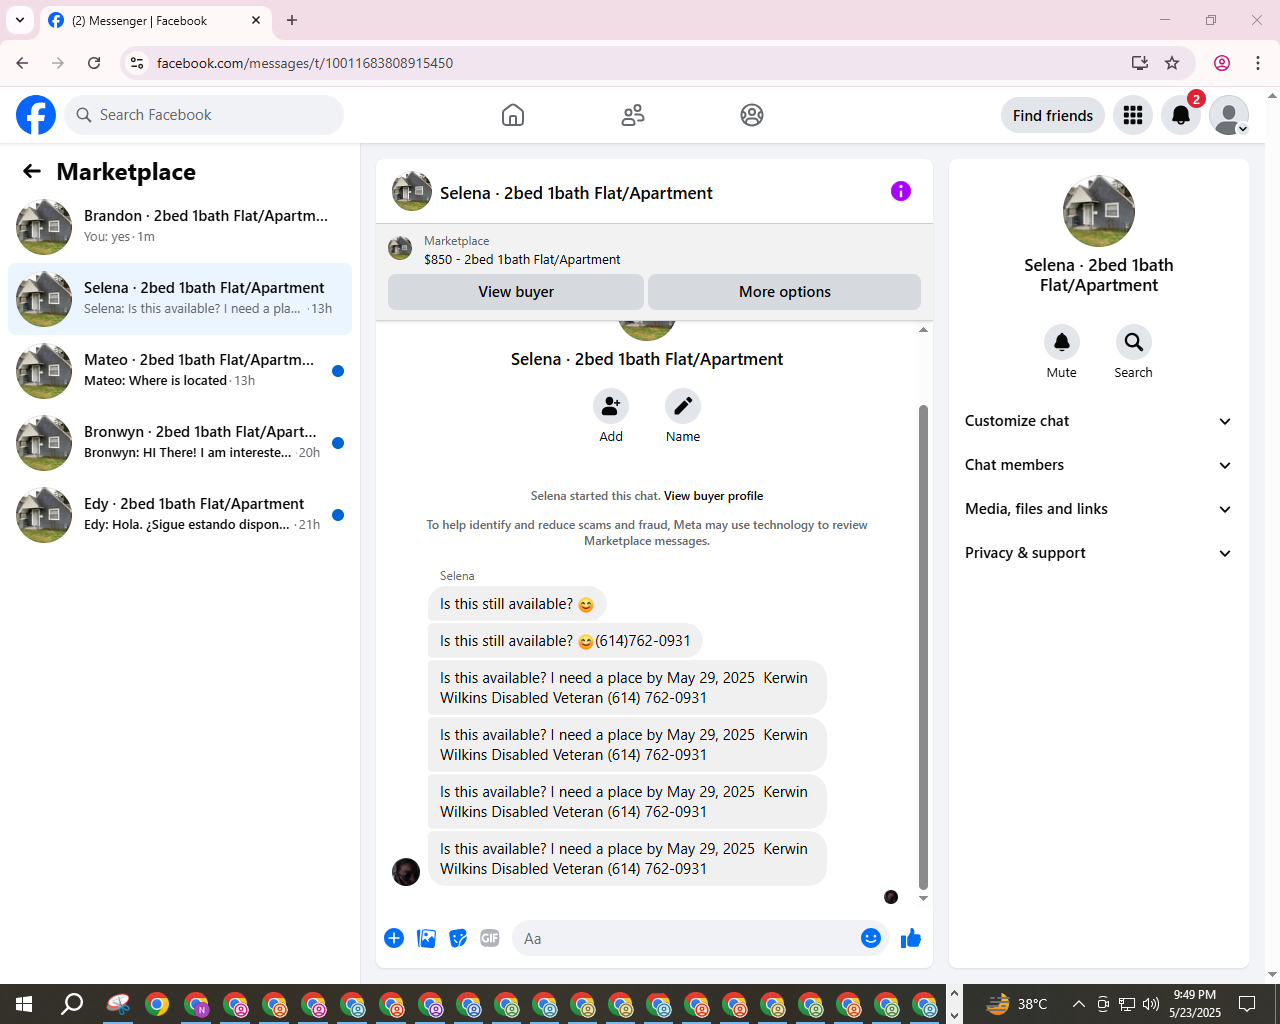Click Find friends button

tap(1053, 115)
